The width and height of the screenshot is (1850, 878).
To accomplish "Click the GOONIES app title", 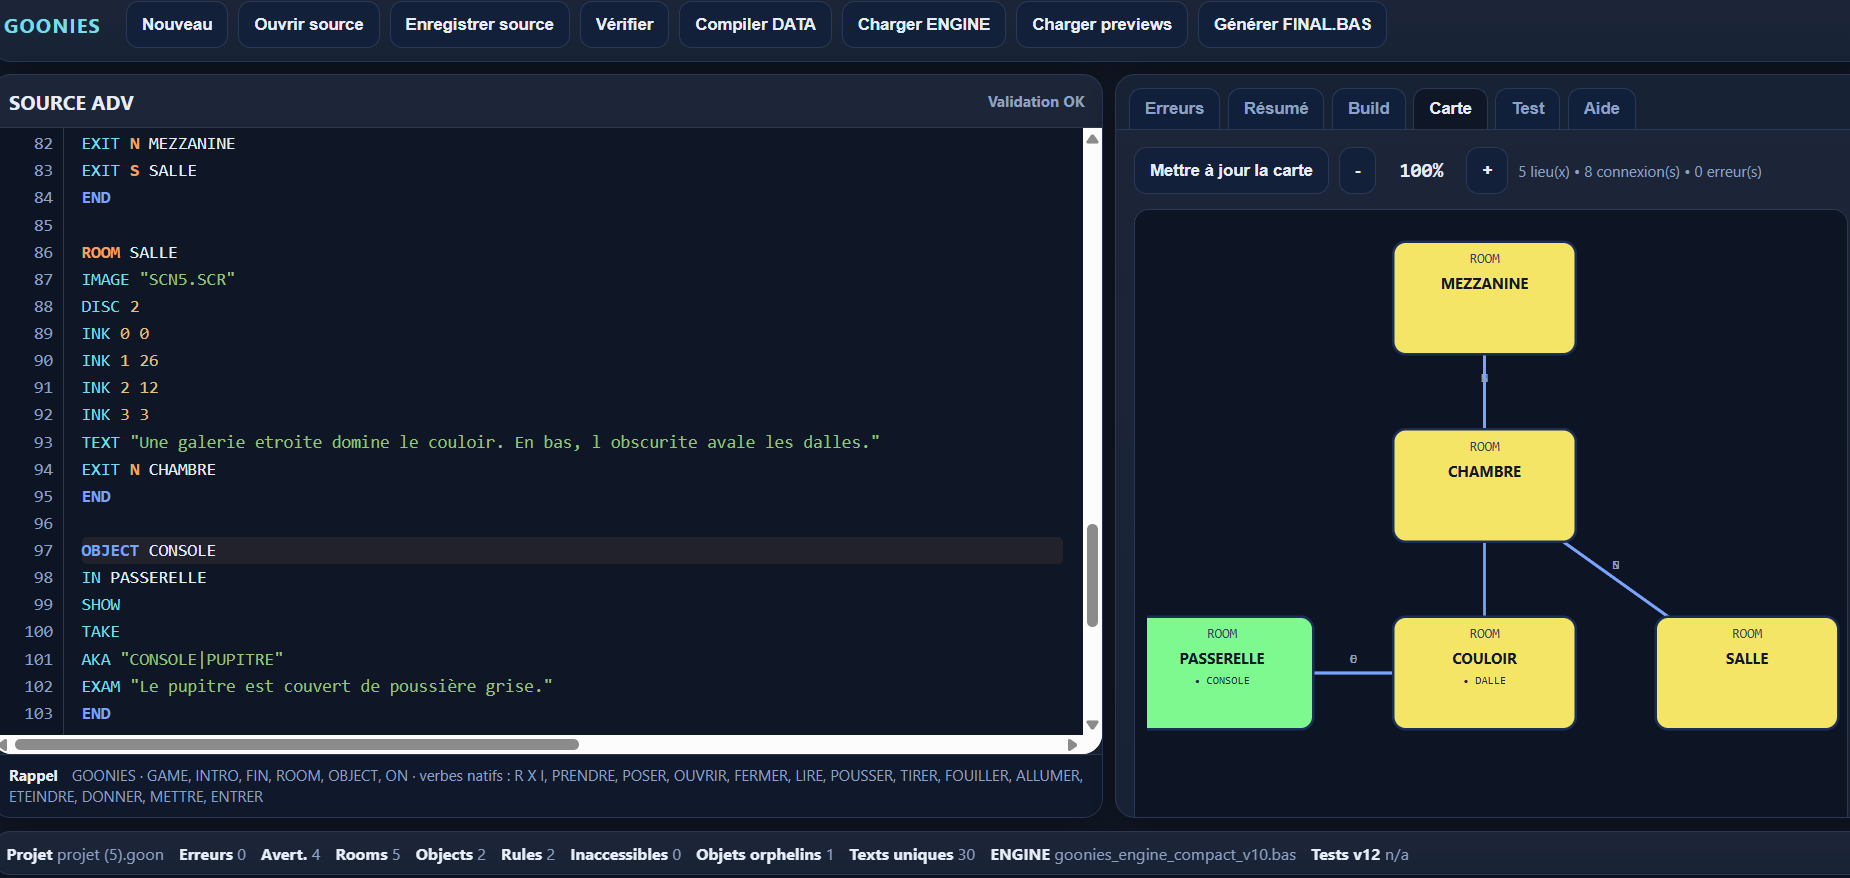I will click(52, 26).
